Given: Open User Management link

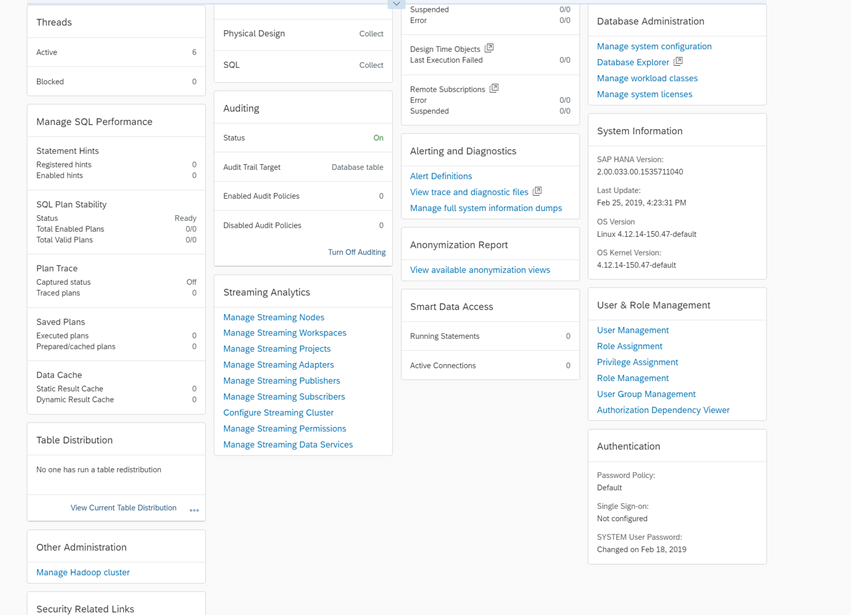Looking at the screenshot, I should pos(633,330).
